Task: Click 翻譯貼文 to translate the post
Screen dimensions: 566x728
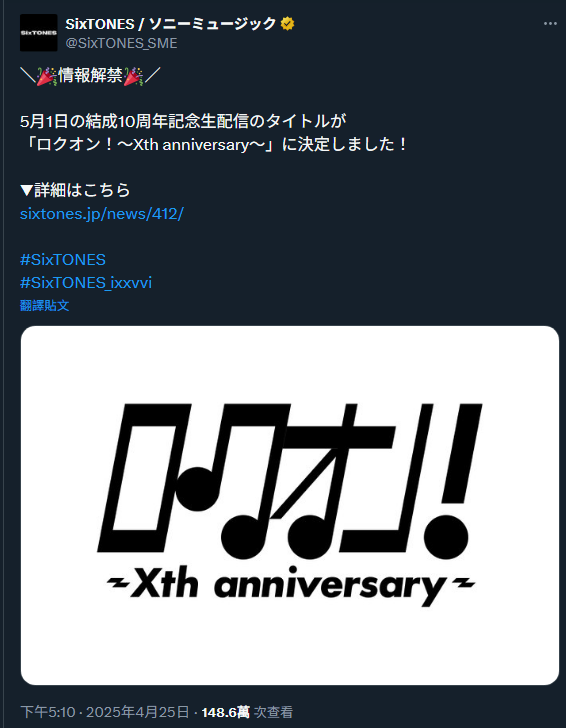Action: 45,306
